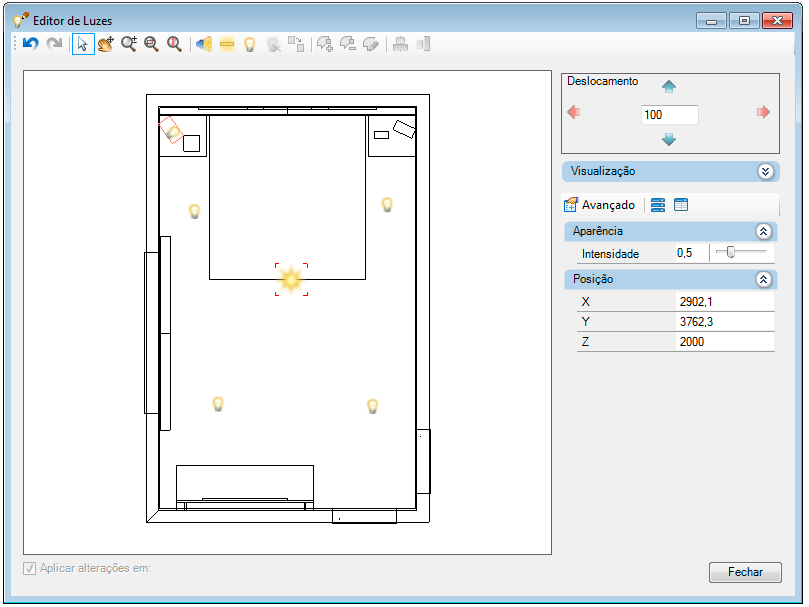The image size is (809, 607).
Task: Add a linear light with yellow bar icon
Action: click(227, 44)
